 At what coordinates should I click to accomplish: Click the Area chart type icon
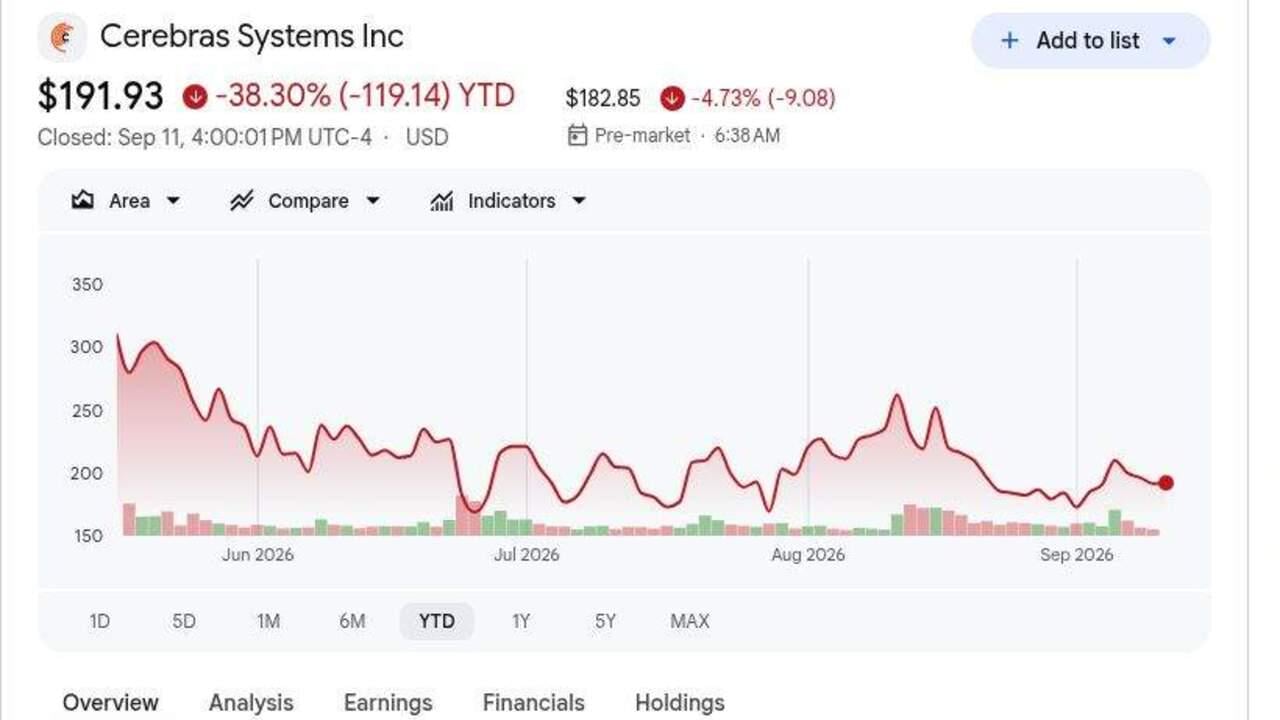[82, 201]
